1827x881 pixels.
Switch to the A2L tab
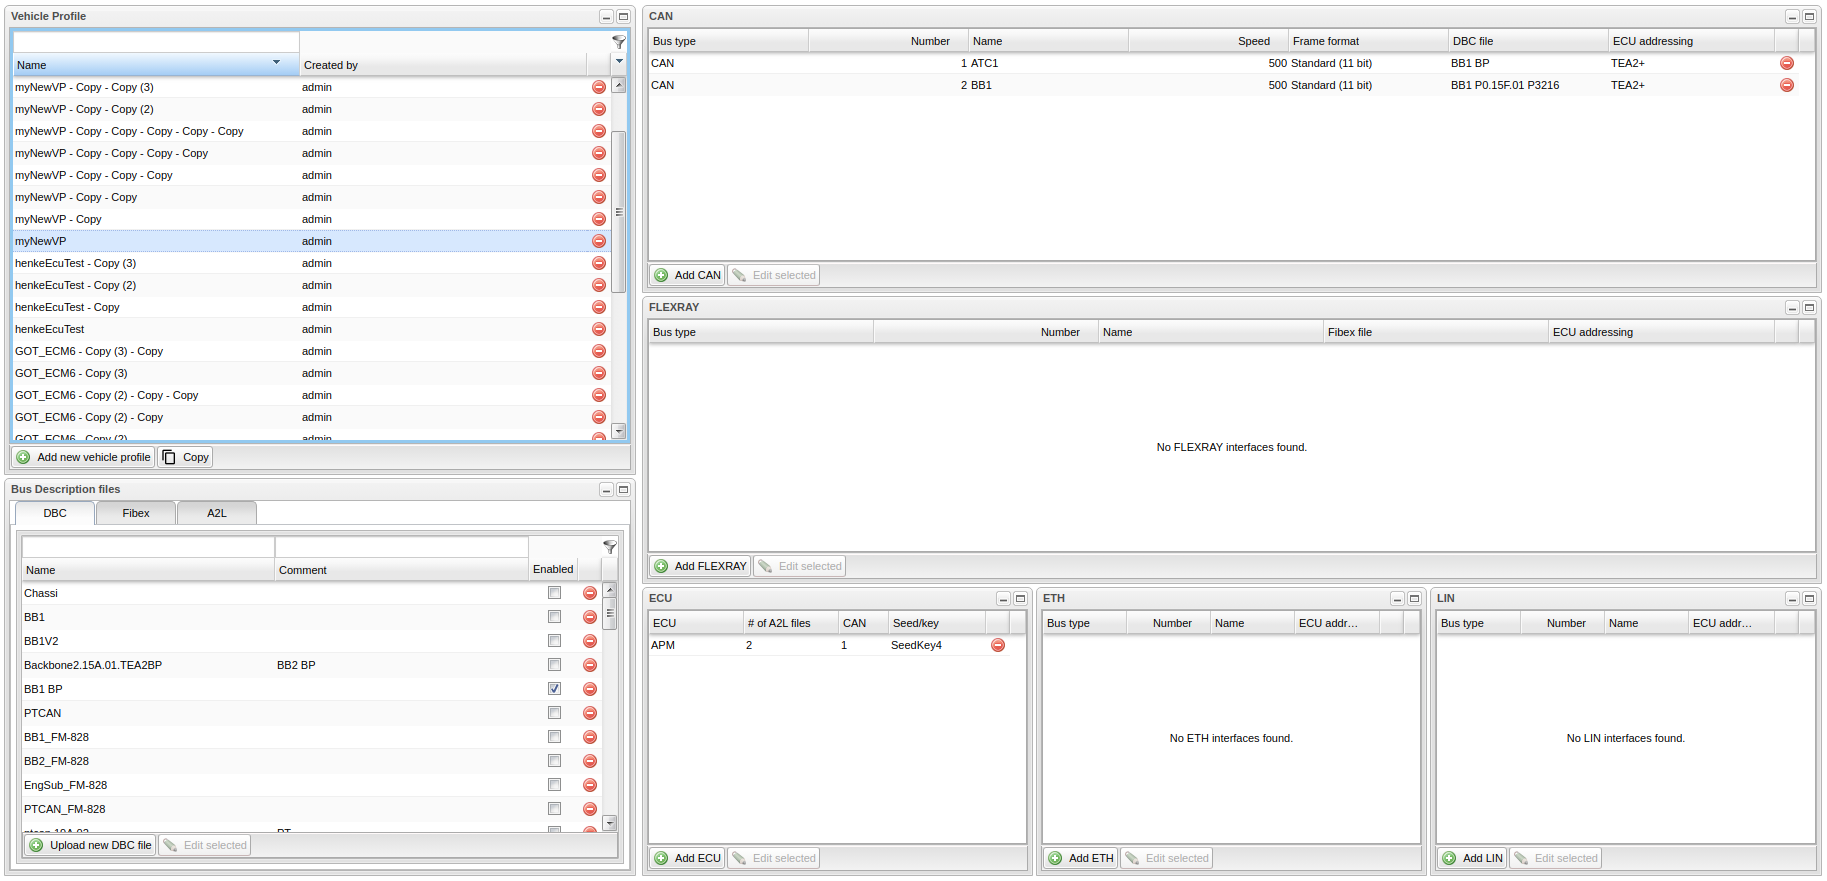tap(217, 513)
